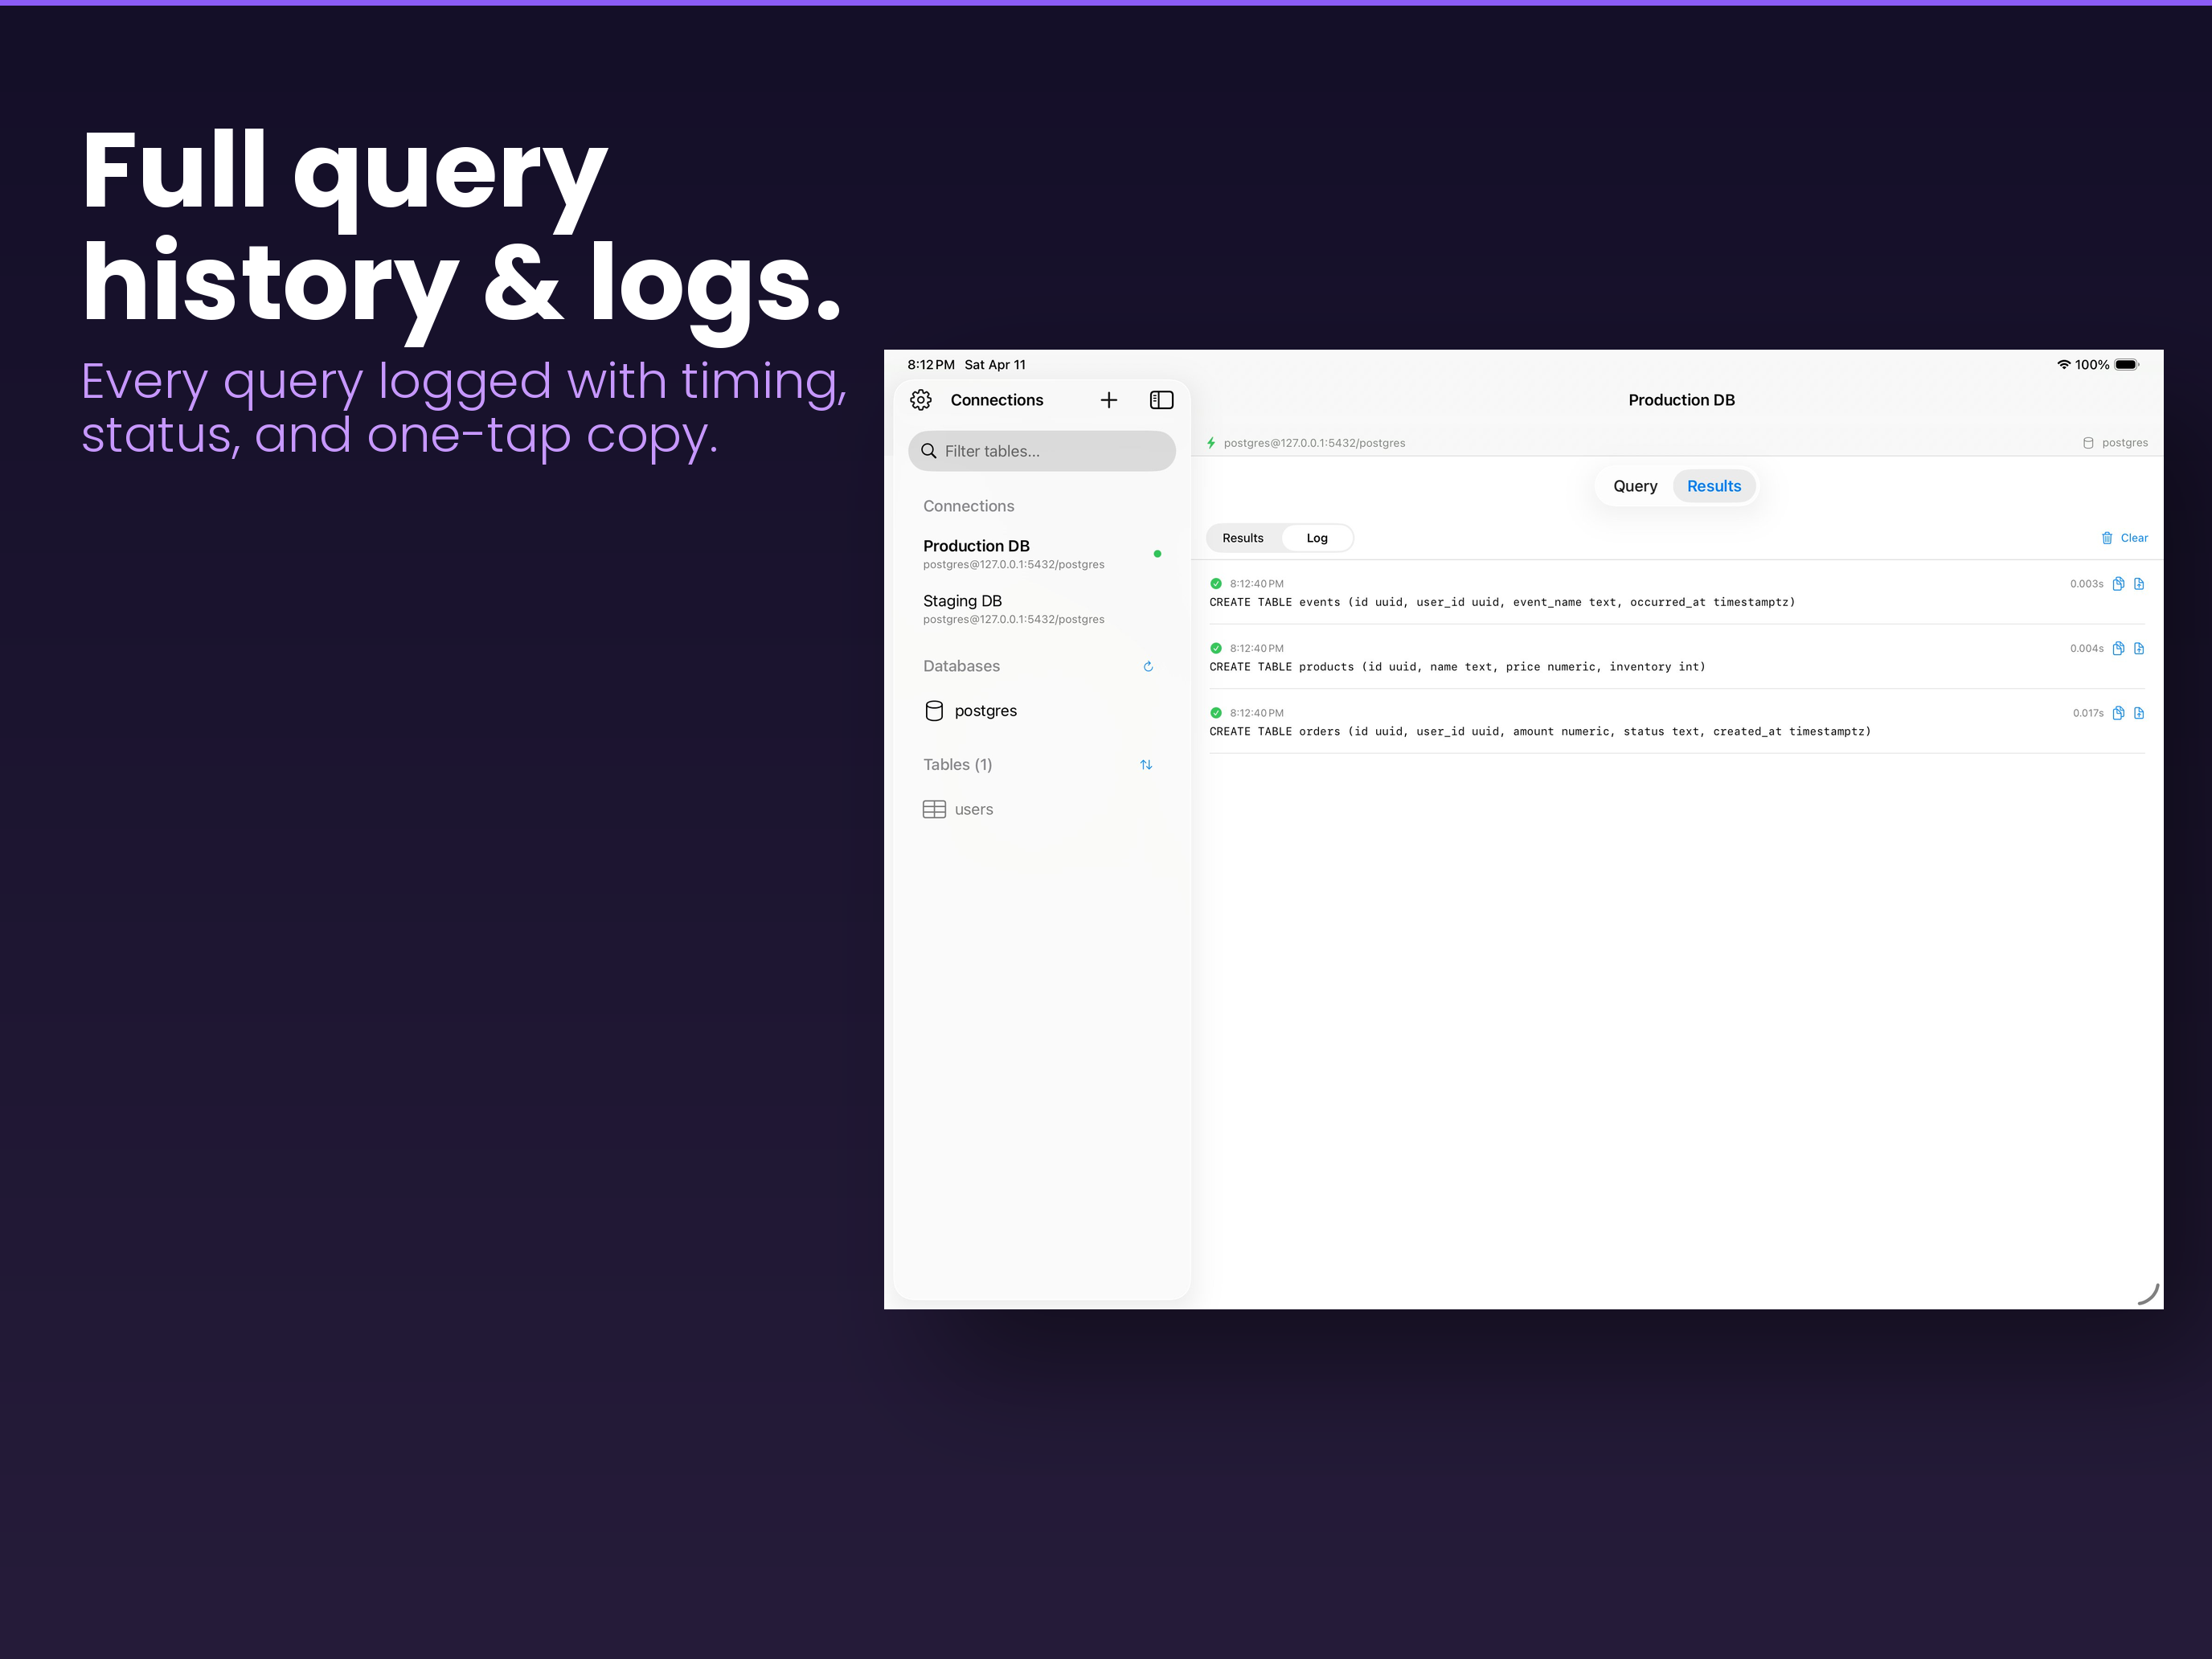Click the Tables (1) section header
This screenshot has height=1659, width=2212.
(957, 765)
